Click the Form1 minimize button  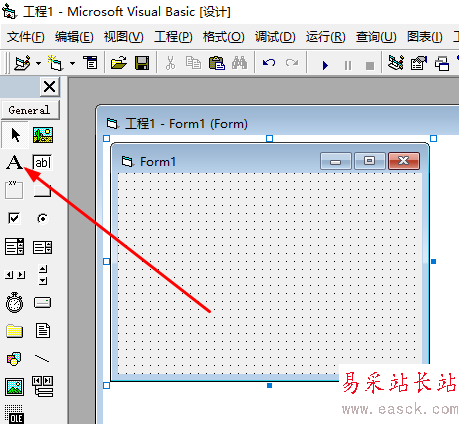click(x=336, y=161)
